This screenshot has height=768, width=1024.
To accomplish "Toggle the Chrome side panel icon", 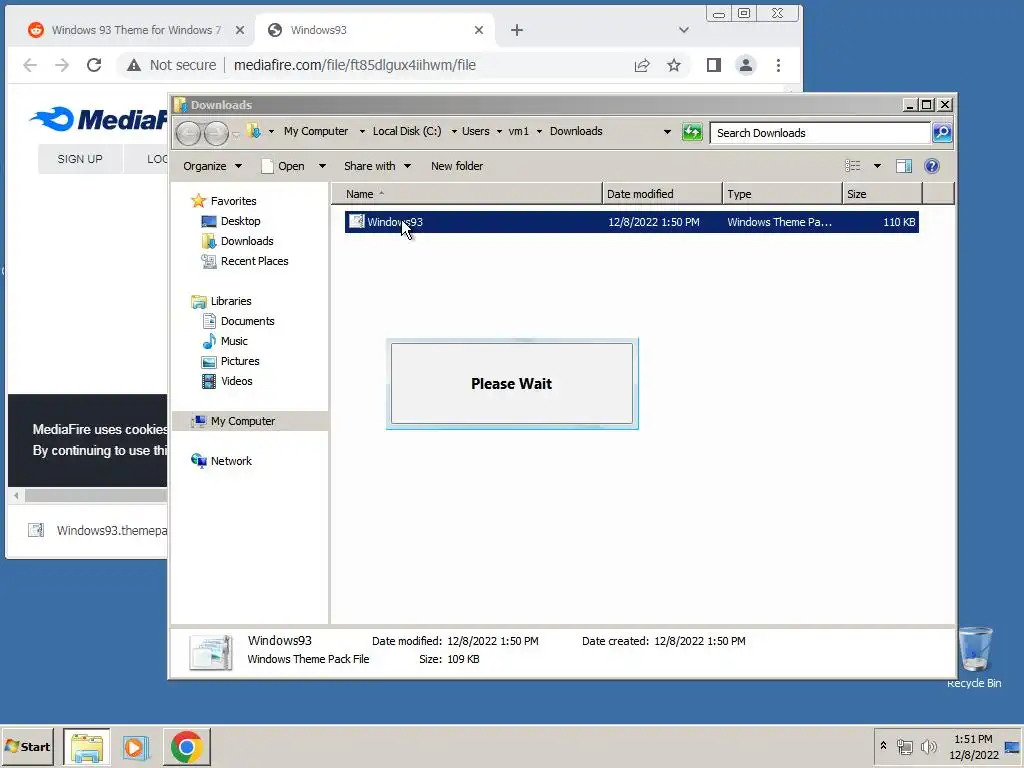I will tap(713, 65).
